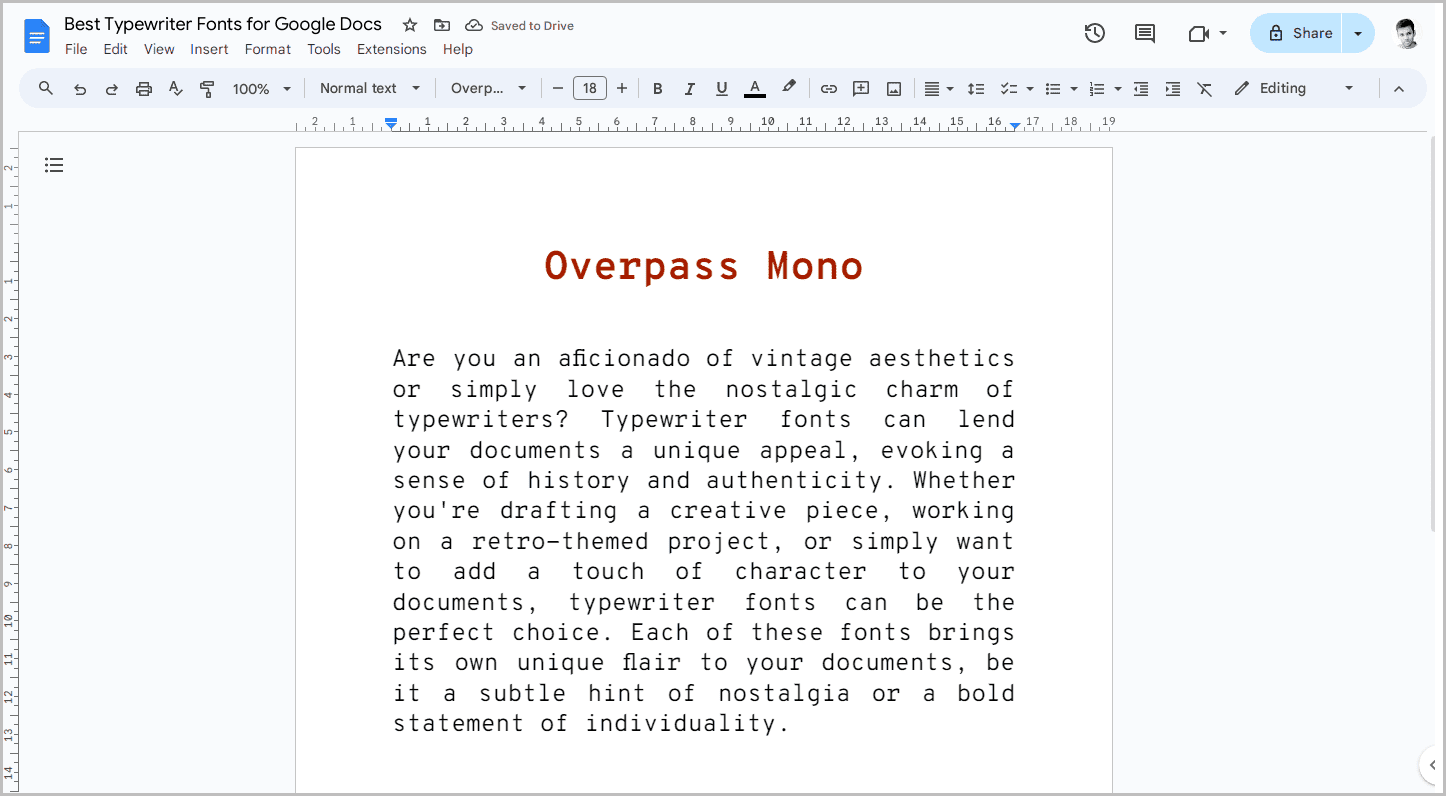Redo the last action
Viewport: 1446px width, 796px height.
112,89
